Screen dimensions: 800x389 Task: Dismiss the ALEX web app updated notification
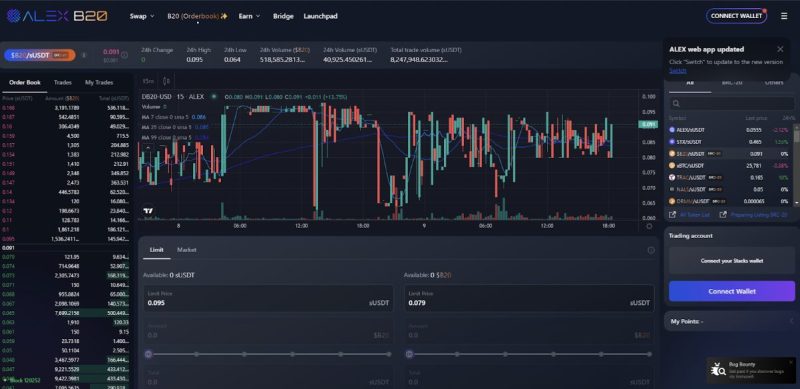[x=780, y=49]
